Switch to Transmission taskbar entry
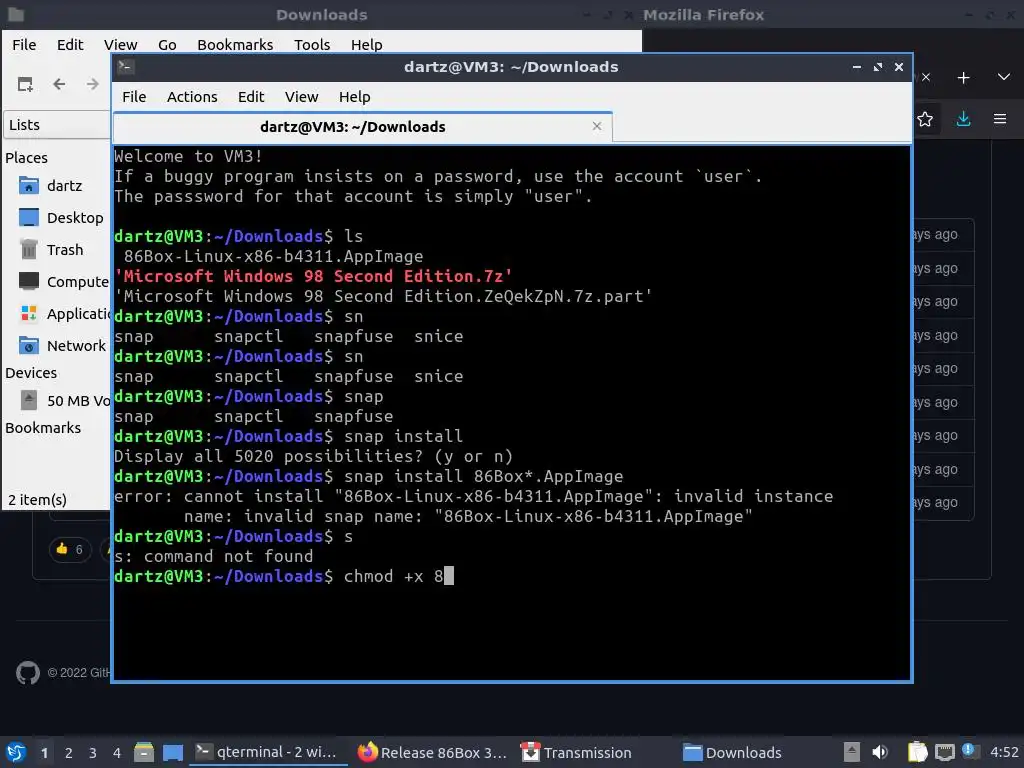The height and width of the screenshot is (768, 1024). click(577, 752)
